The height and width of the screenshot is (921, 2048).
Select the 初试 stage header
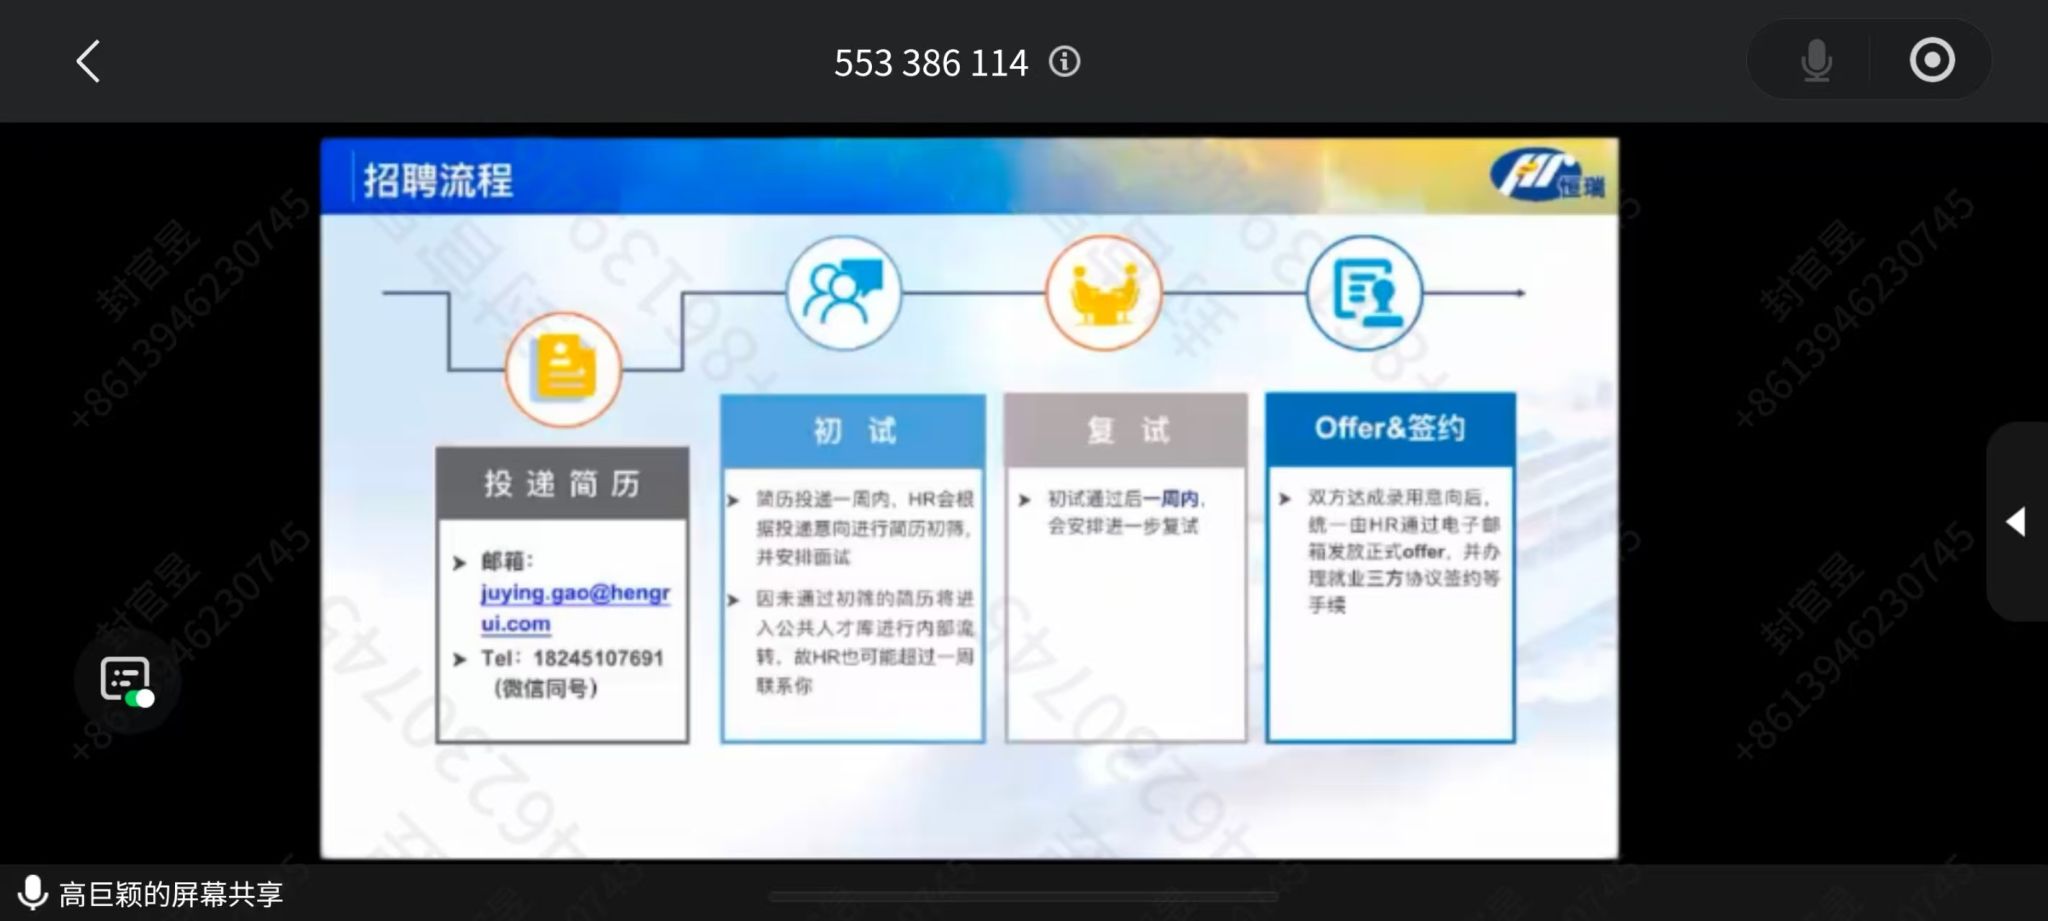[853, 431]
